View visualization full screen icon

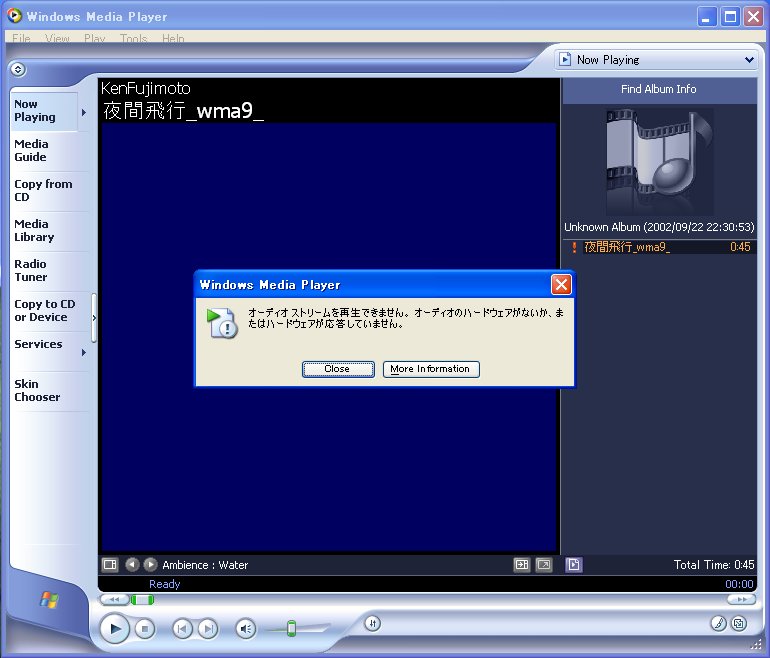click(544, 565)
